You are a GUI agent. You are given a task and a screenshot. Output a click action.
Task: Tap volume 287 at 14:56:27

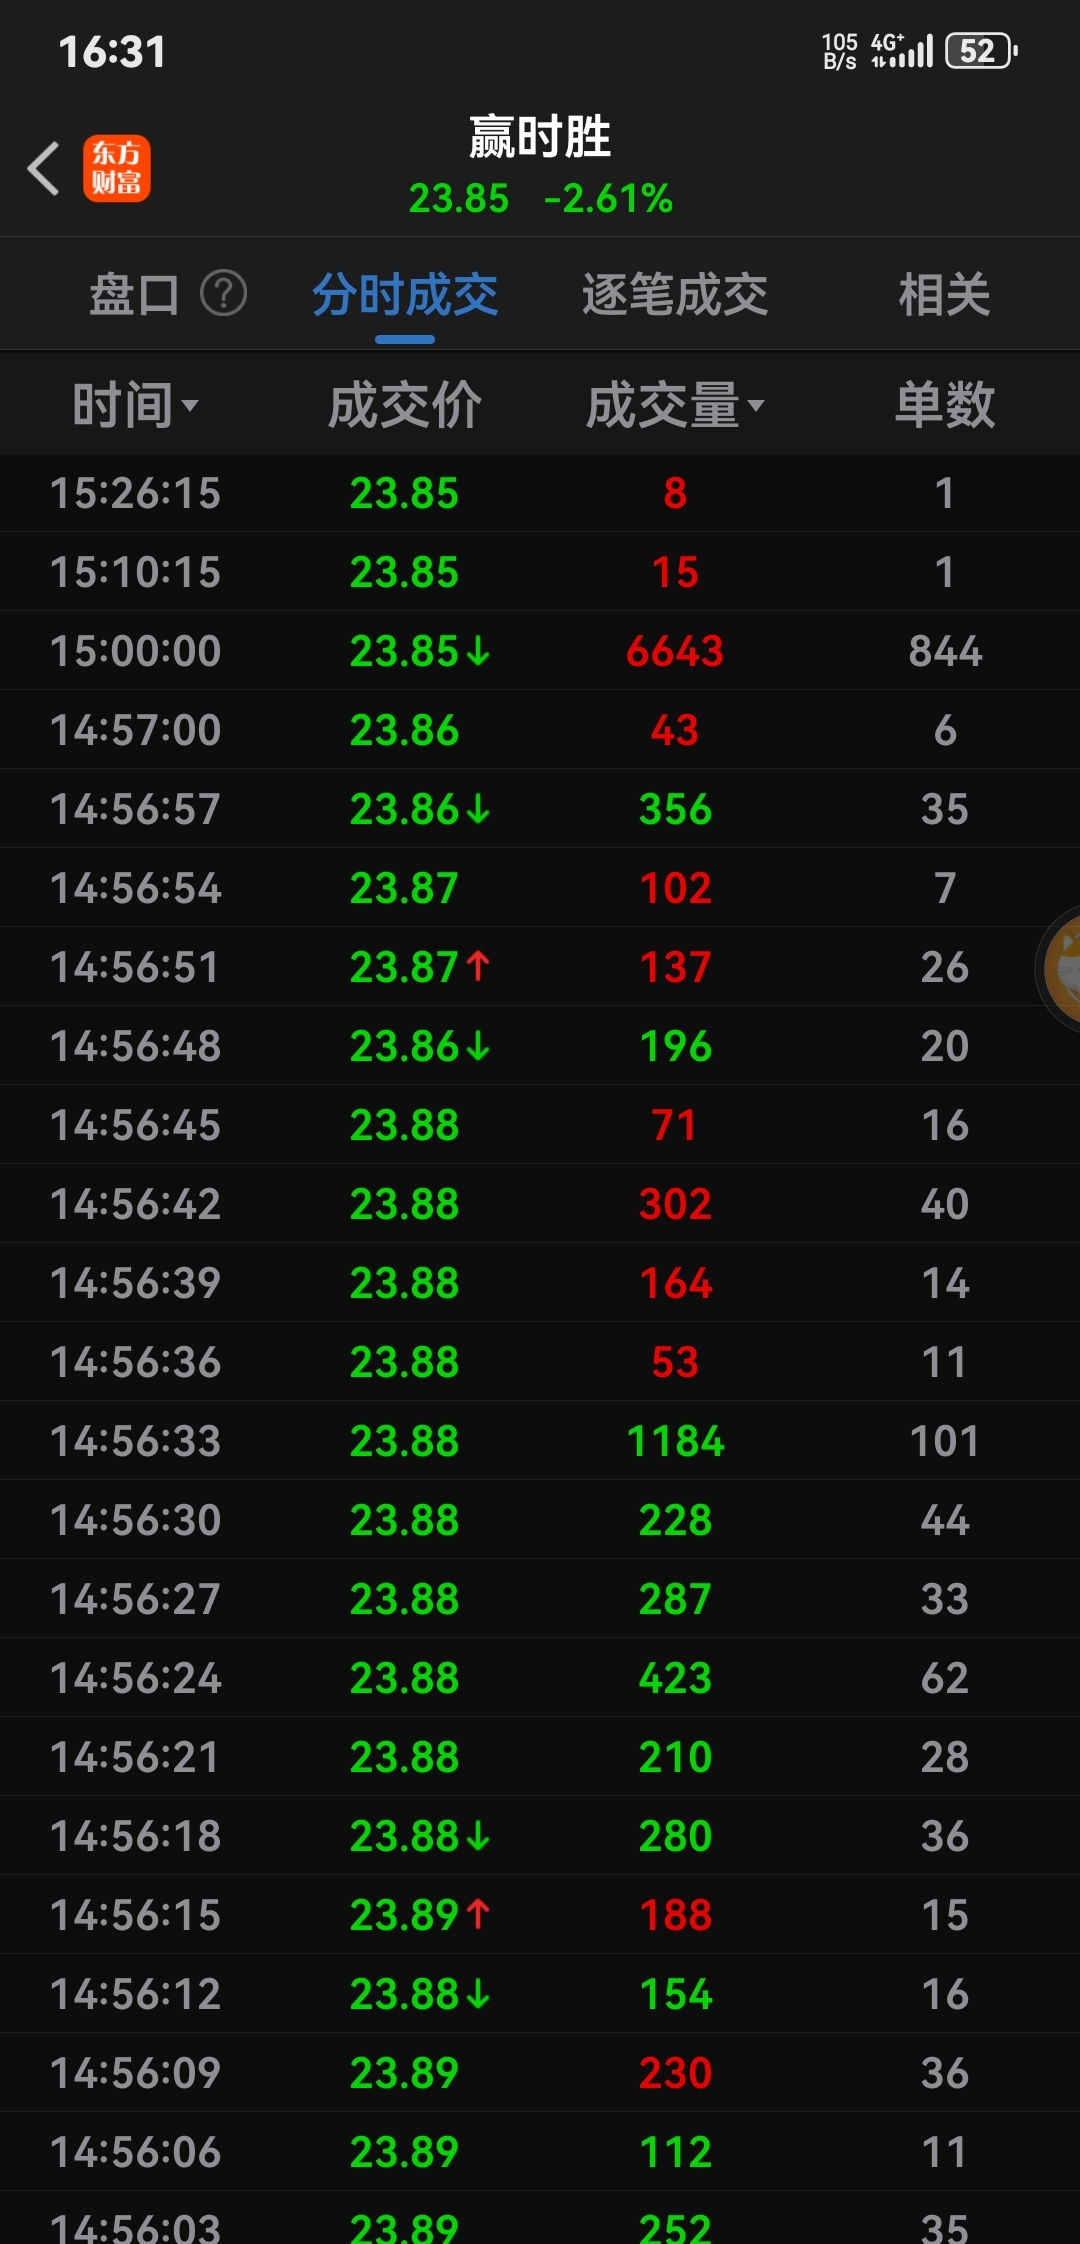pyautogui.click(x=675, y=1599)
